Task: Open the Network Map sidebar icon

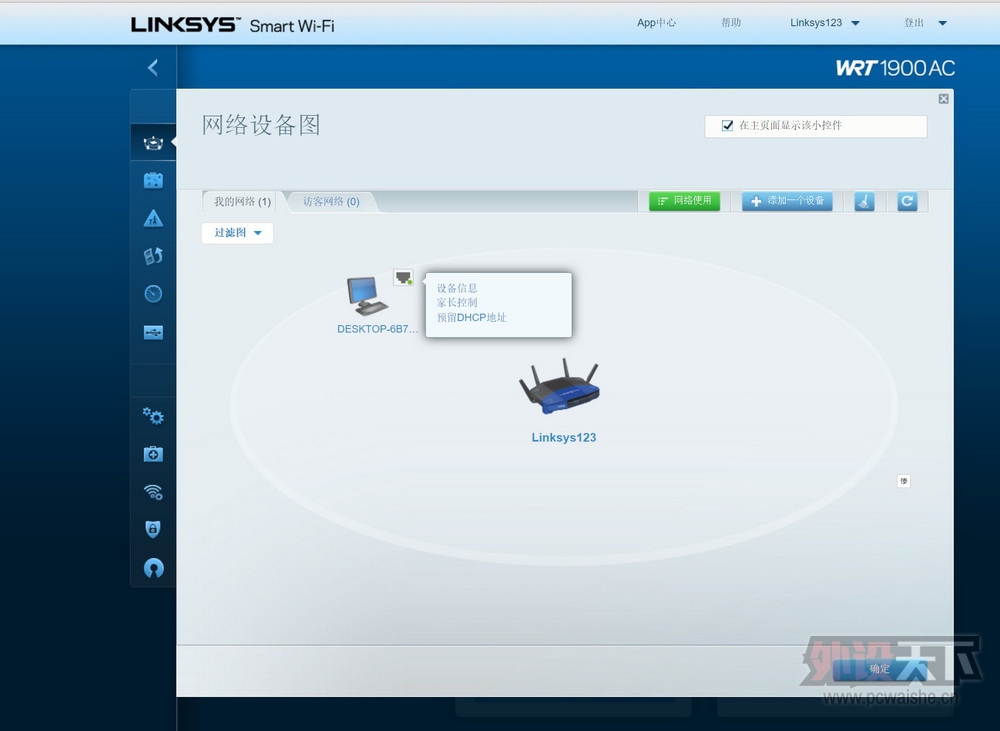Action: [153, 143]
